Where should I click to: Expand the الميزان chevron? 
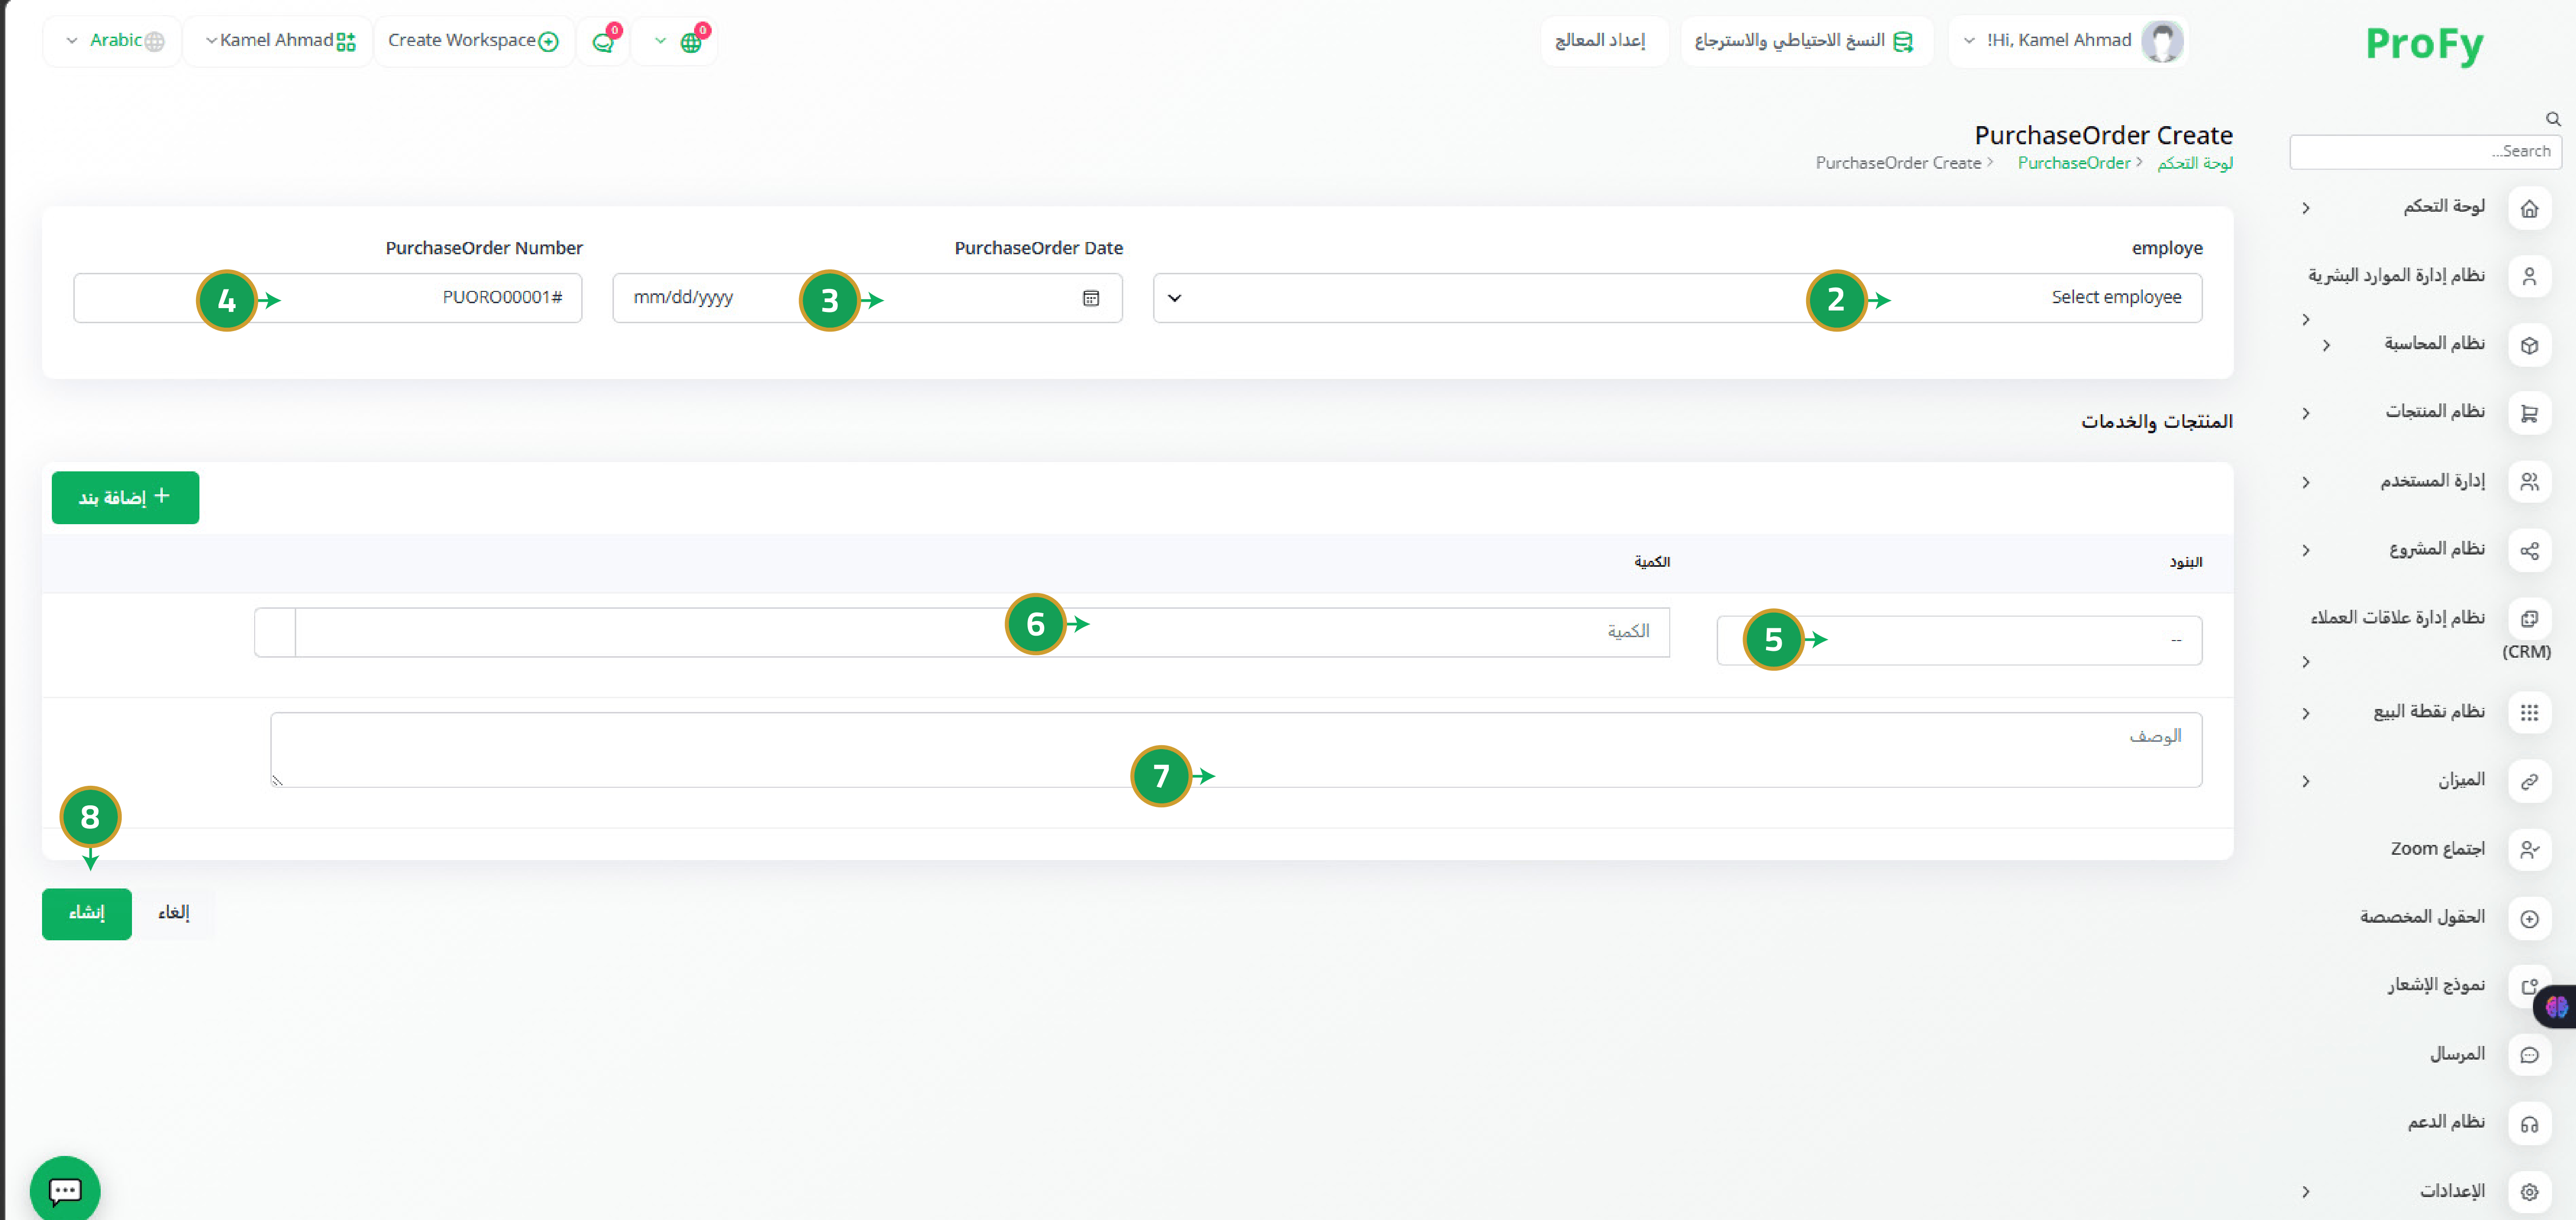coord(2305,781)
